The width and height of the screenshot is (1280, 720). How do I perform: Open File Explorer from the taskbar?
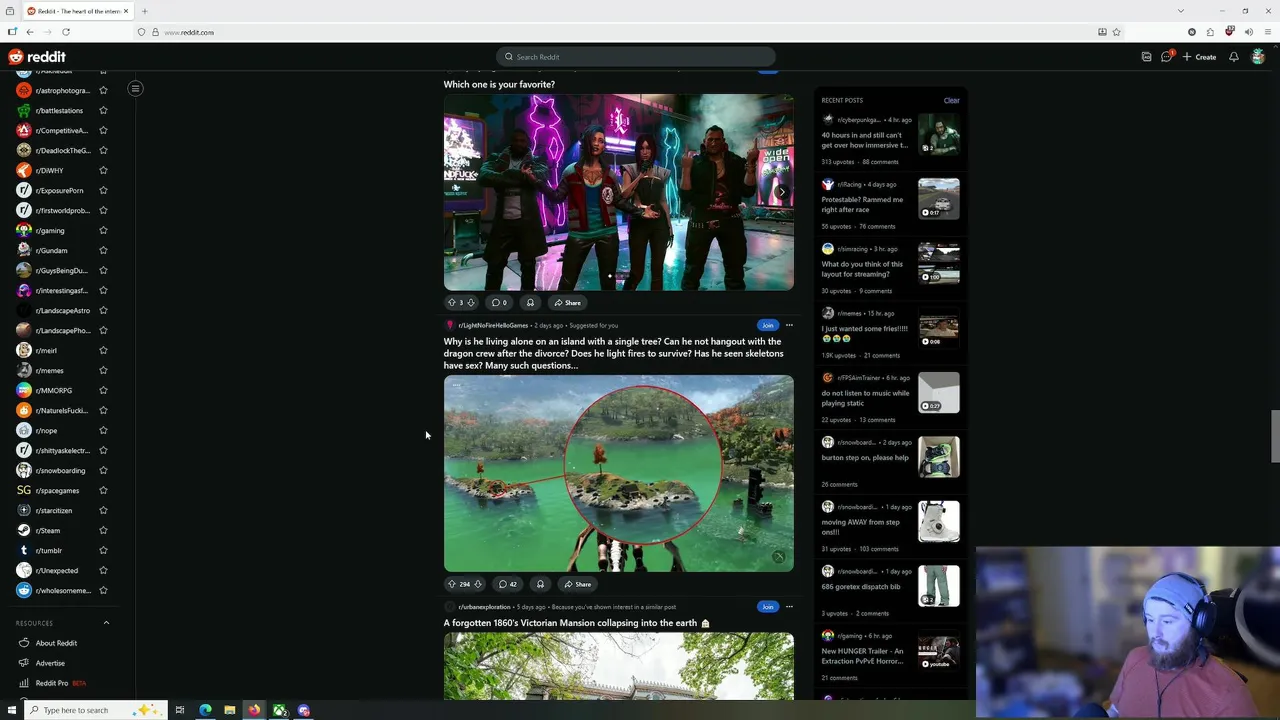click(x=229, y=710)
